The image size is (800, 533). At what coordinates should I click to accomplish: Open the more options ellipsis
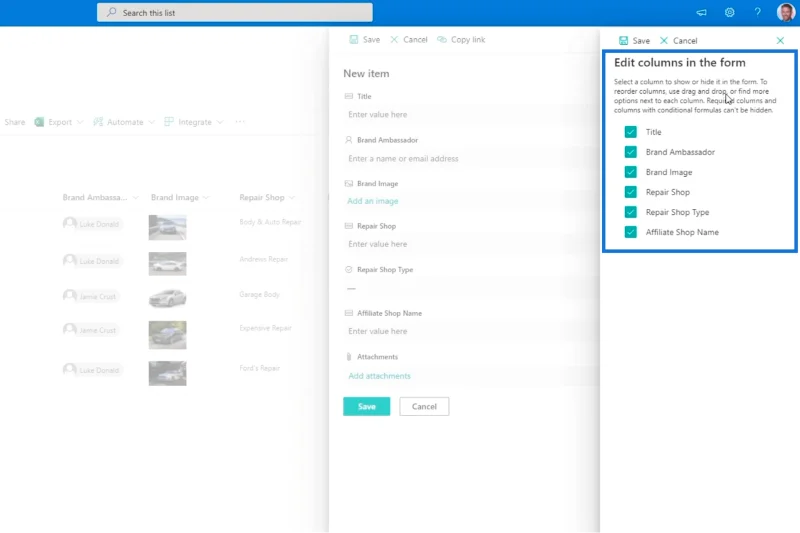pos(240,121)
